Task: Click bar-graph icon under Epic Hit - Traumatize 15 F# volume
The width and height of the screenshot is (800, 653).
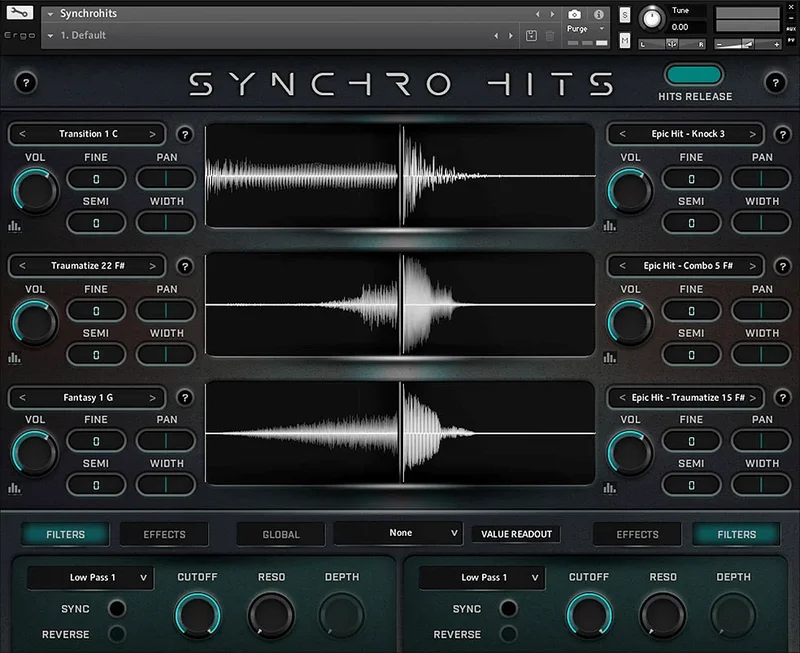Action: click(x=609, y=488)
